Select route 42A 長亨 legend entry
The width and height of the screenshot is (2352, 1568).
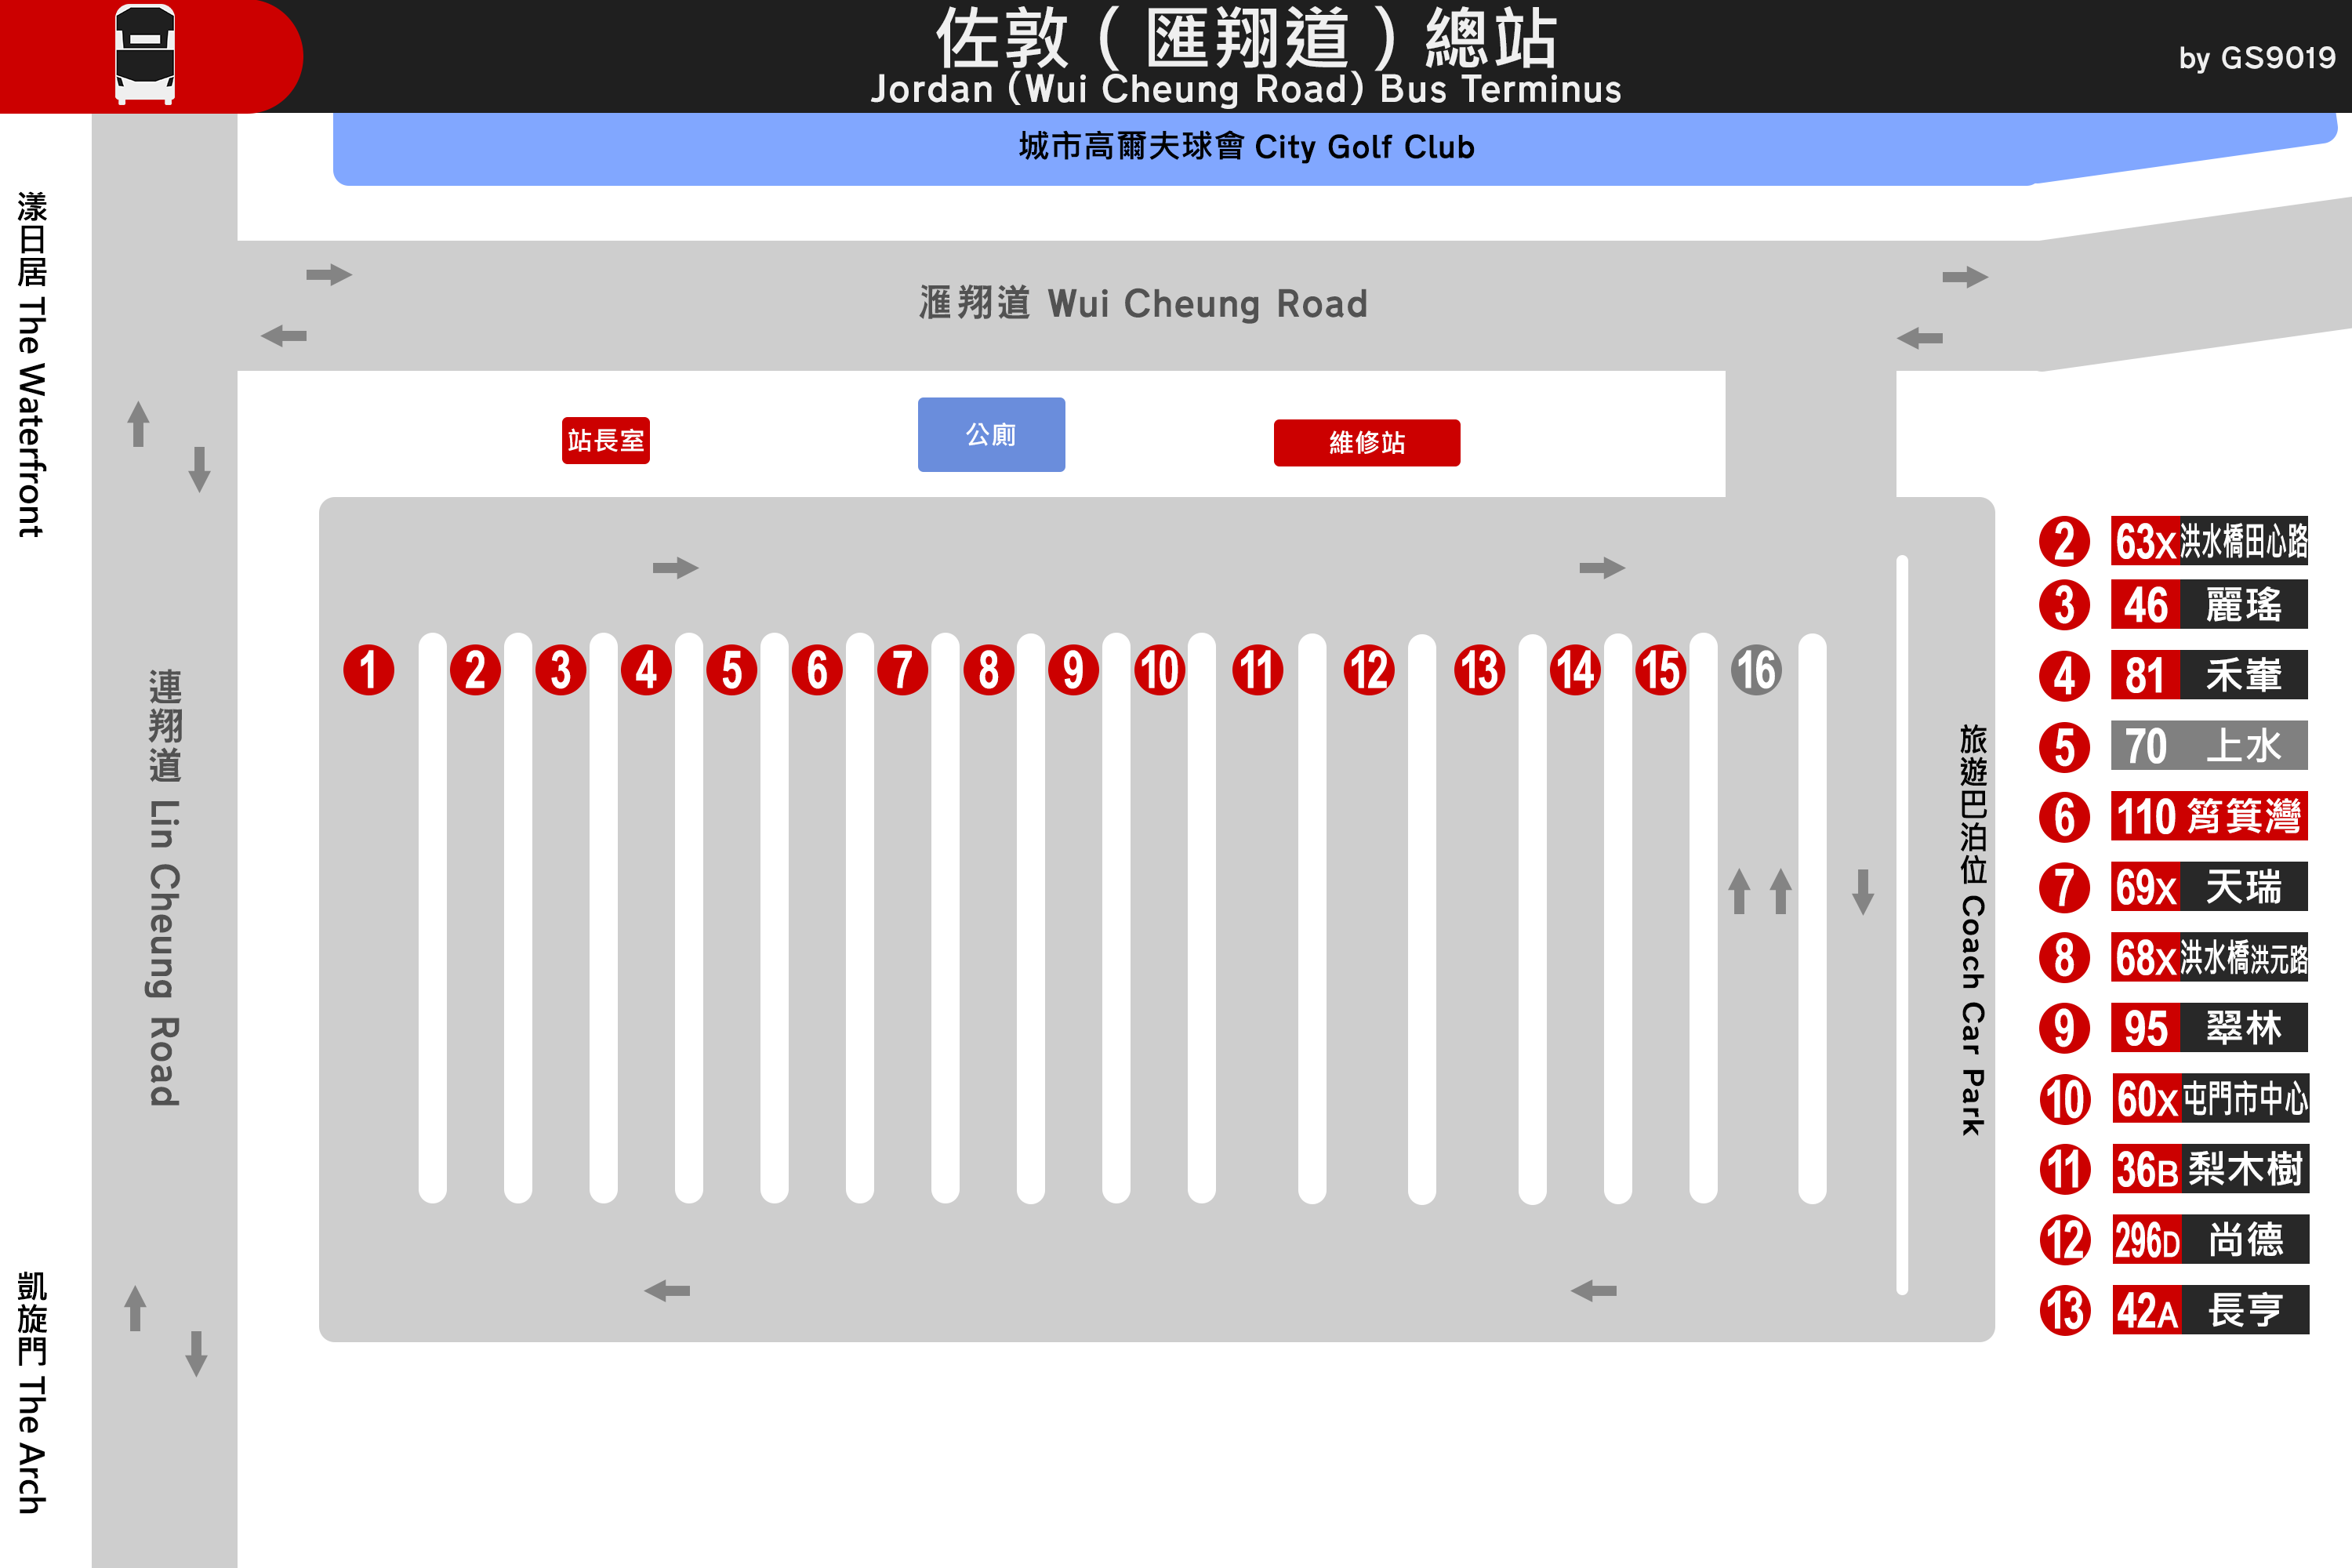click(2210, 1310)
